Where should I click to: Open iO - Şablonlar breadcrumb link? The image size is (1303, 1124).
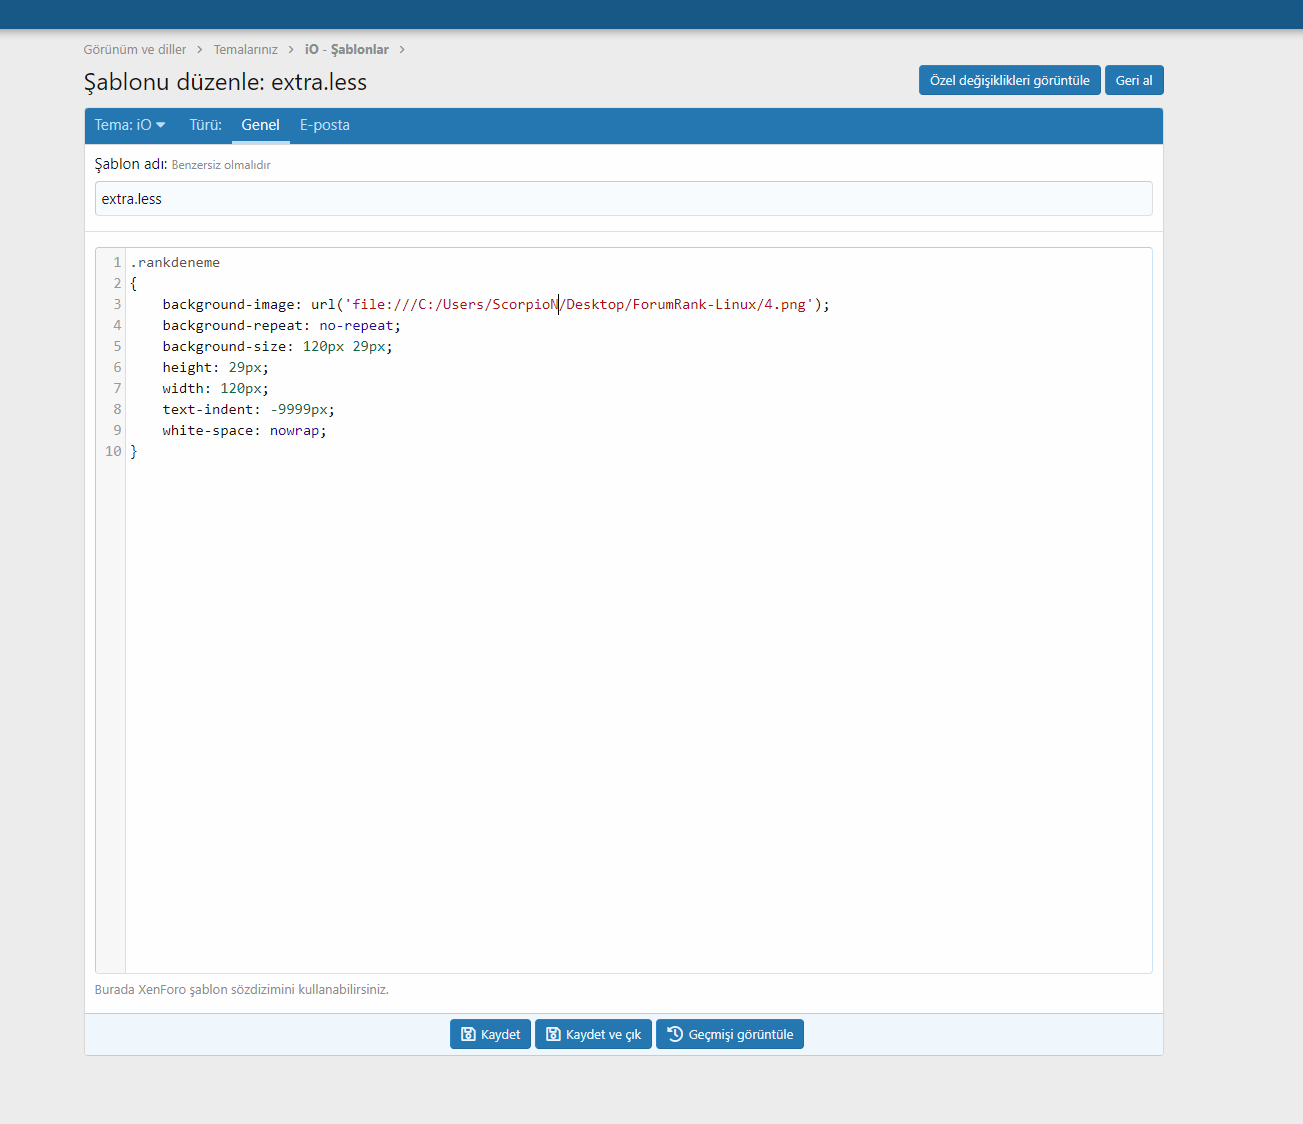tap(347, 49)
